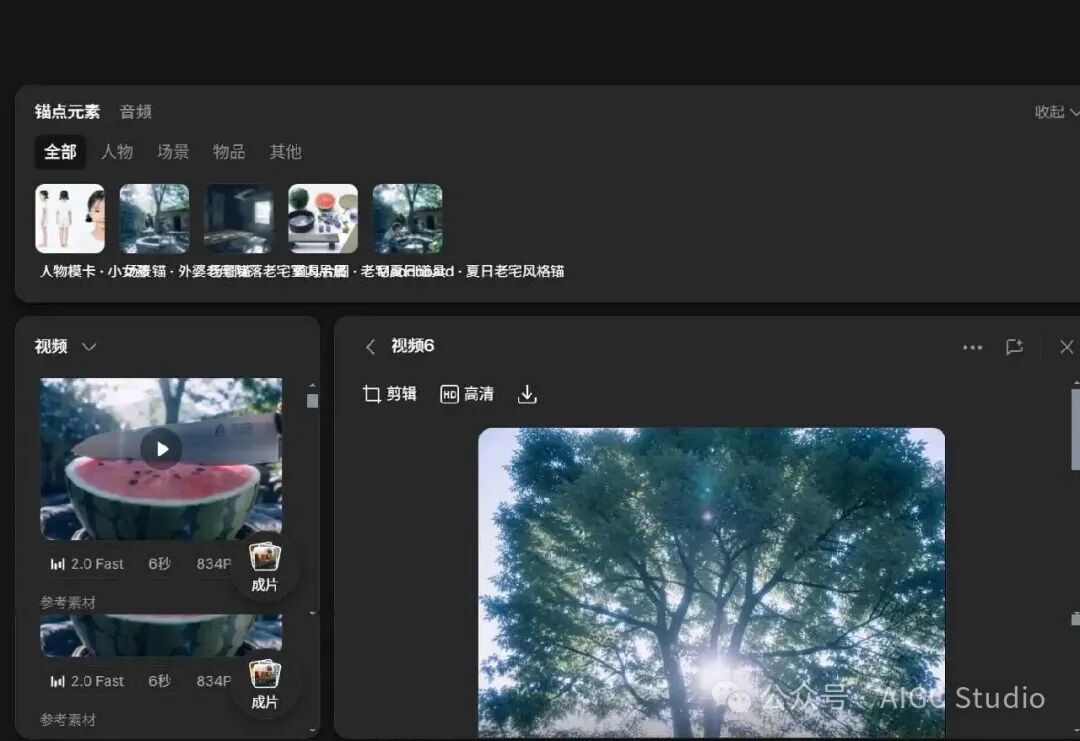Switch to the 音频 tab
The height and width of the screenshot is (741, 1080).
click(136, 112)
